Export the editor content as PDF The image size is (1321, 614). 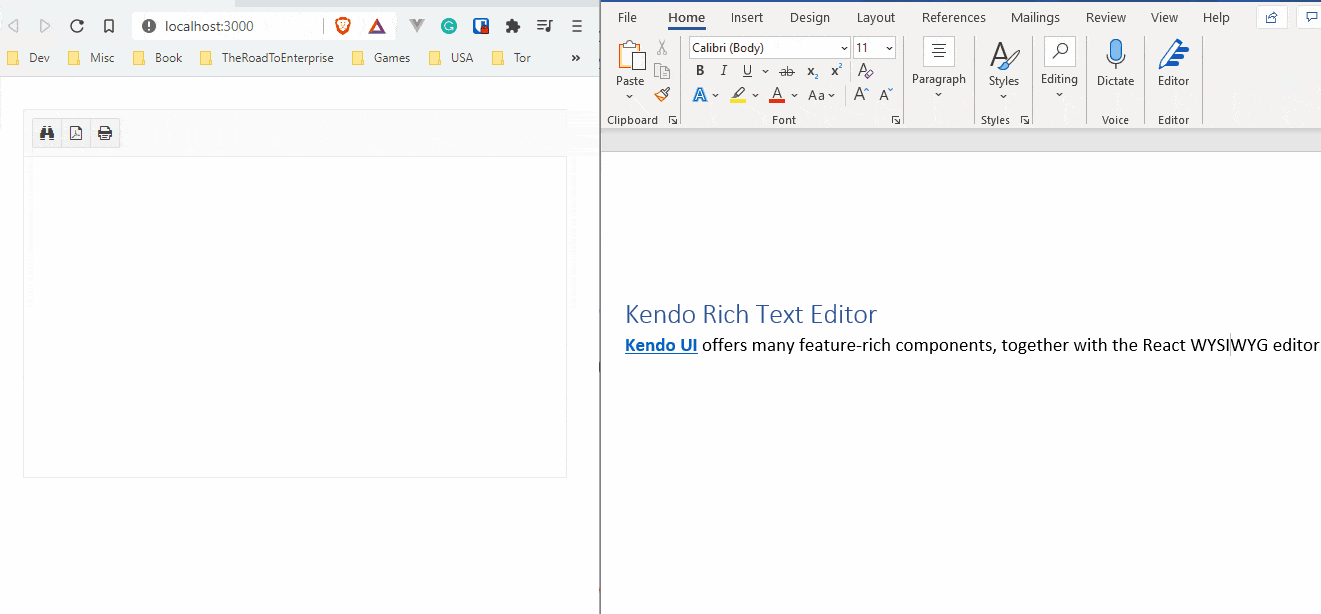point(75,132)
